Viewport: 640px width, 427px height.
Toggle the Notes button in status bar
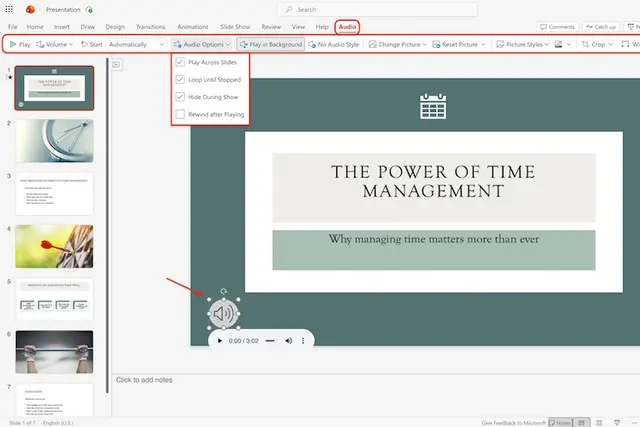tap(560, 423)
